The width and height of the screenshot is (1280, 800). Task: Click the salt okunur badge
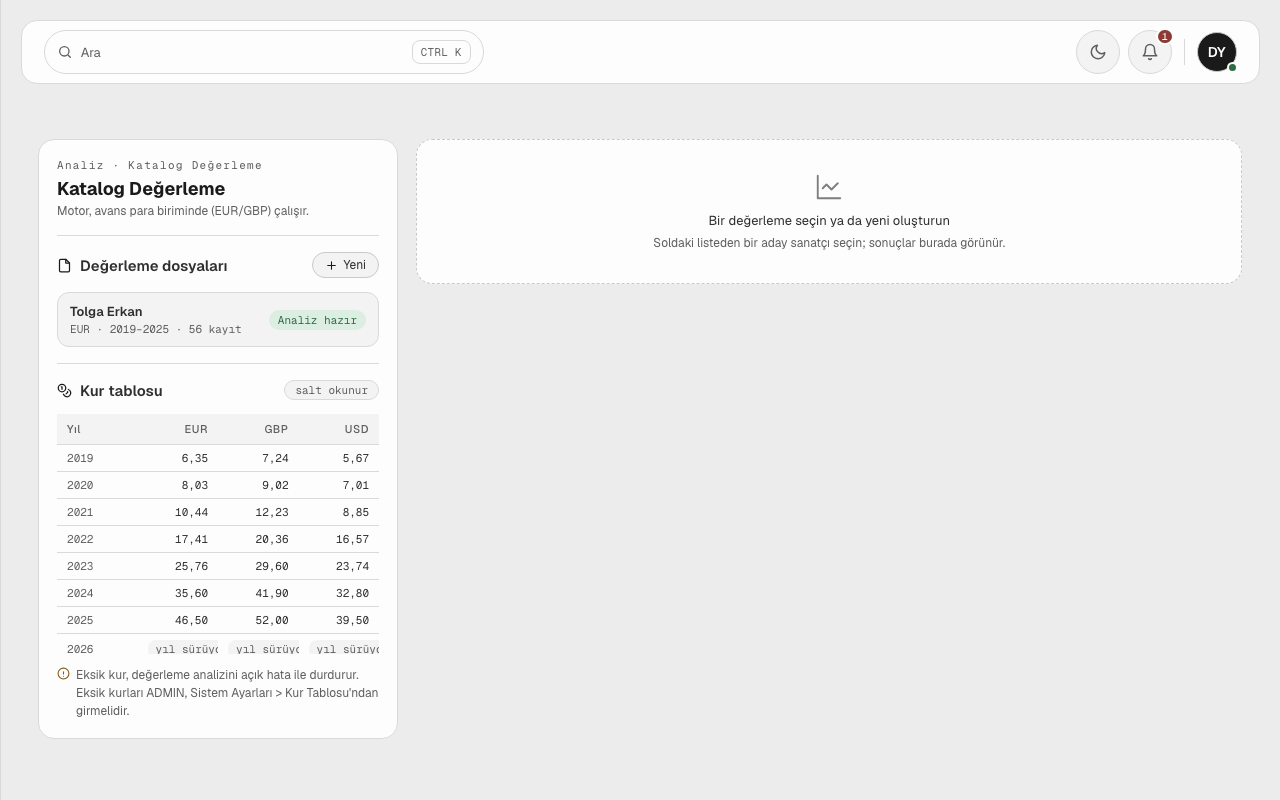(331, 390)
